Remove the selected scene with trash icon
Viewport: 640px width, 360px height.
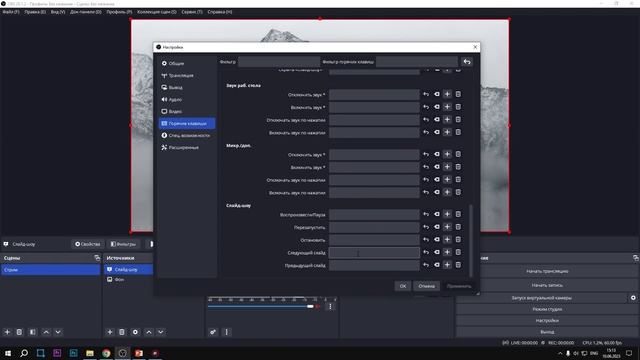pyautogui.click(x=19, y=332)
